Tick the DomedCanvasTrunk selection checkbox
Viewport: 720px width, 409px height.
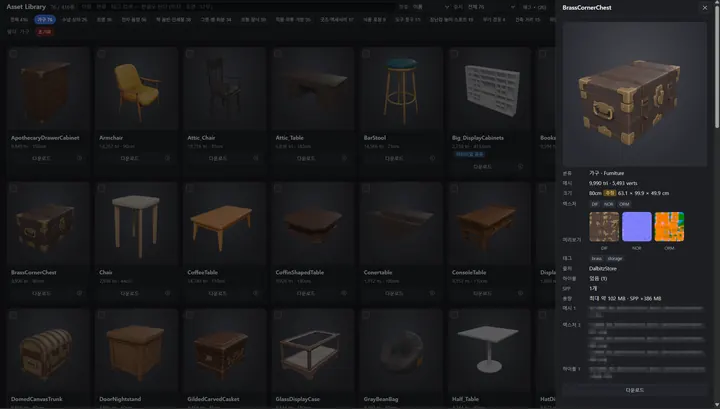(x=13, y=315)
